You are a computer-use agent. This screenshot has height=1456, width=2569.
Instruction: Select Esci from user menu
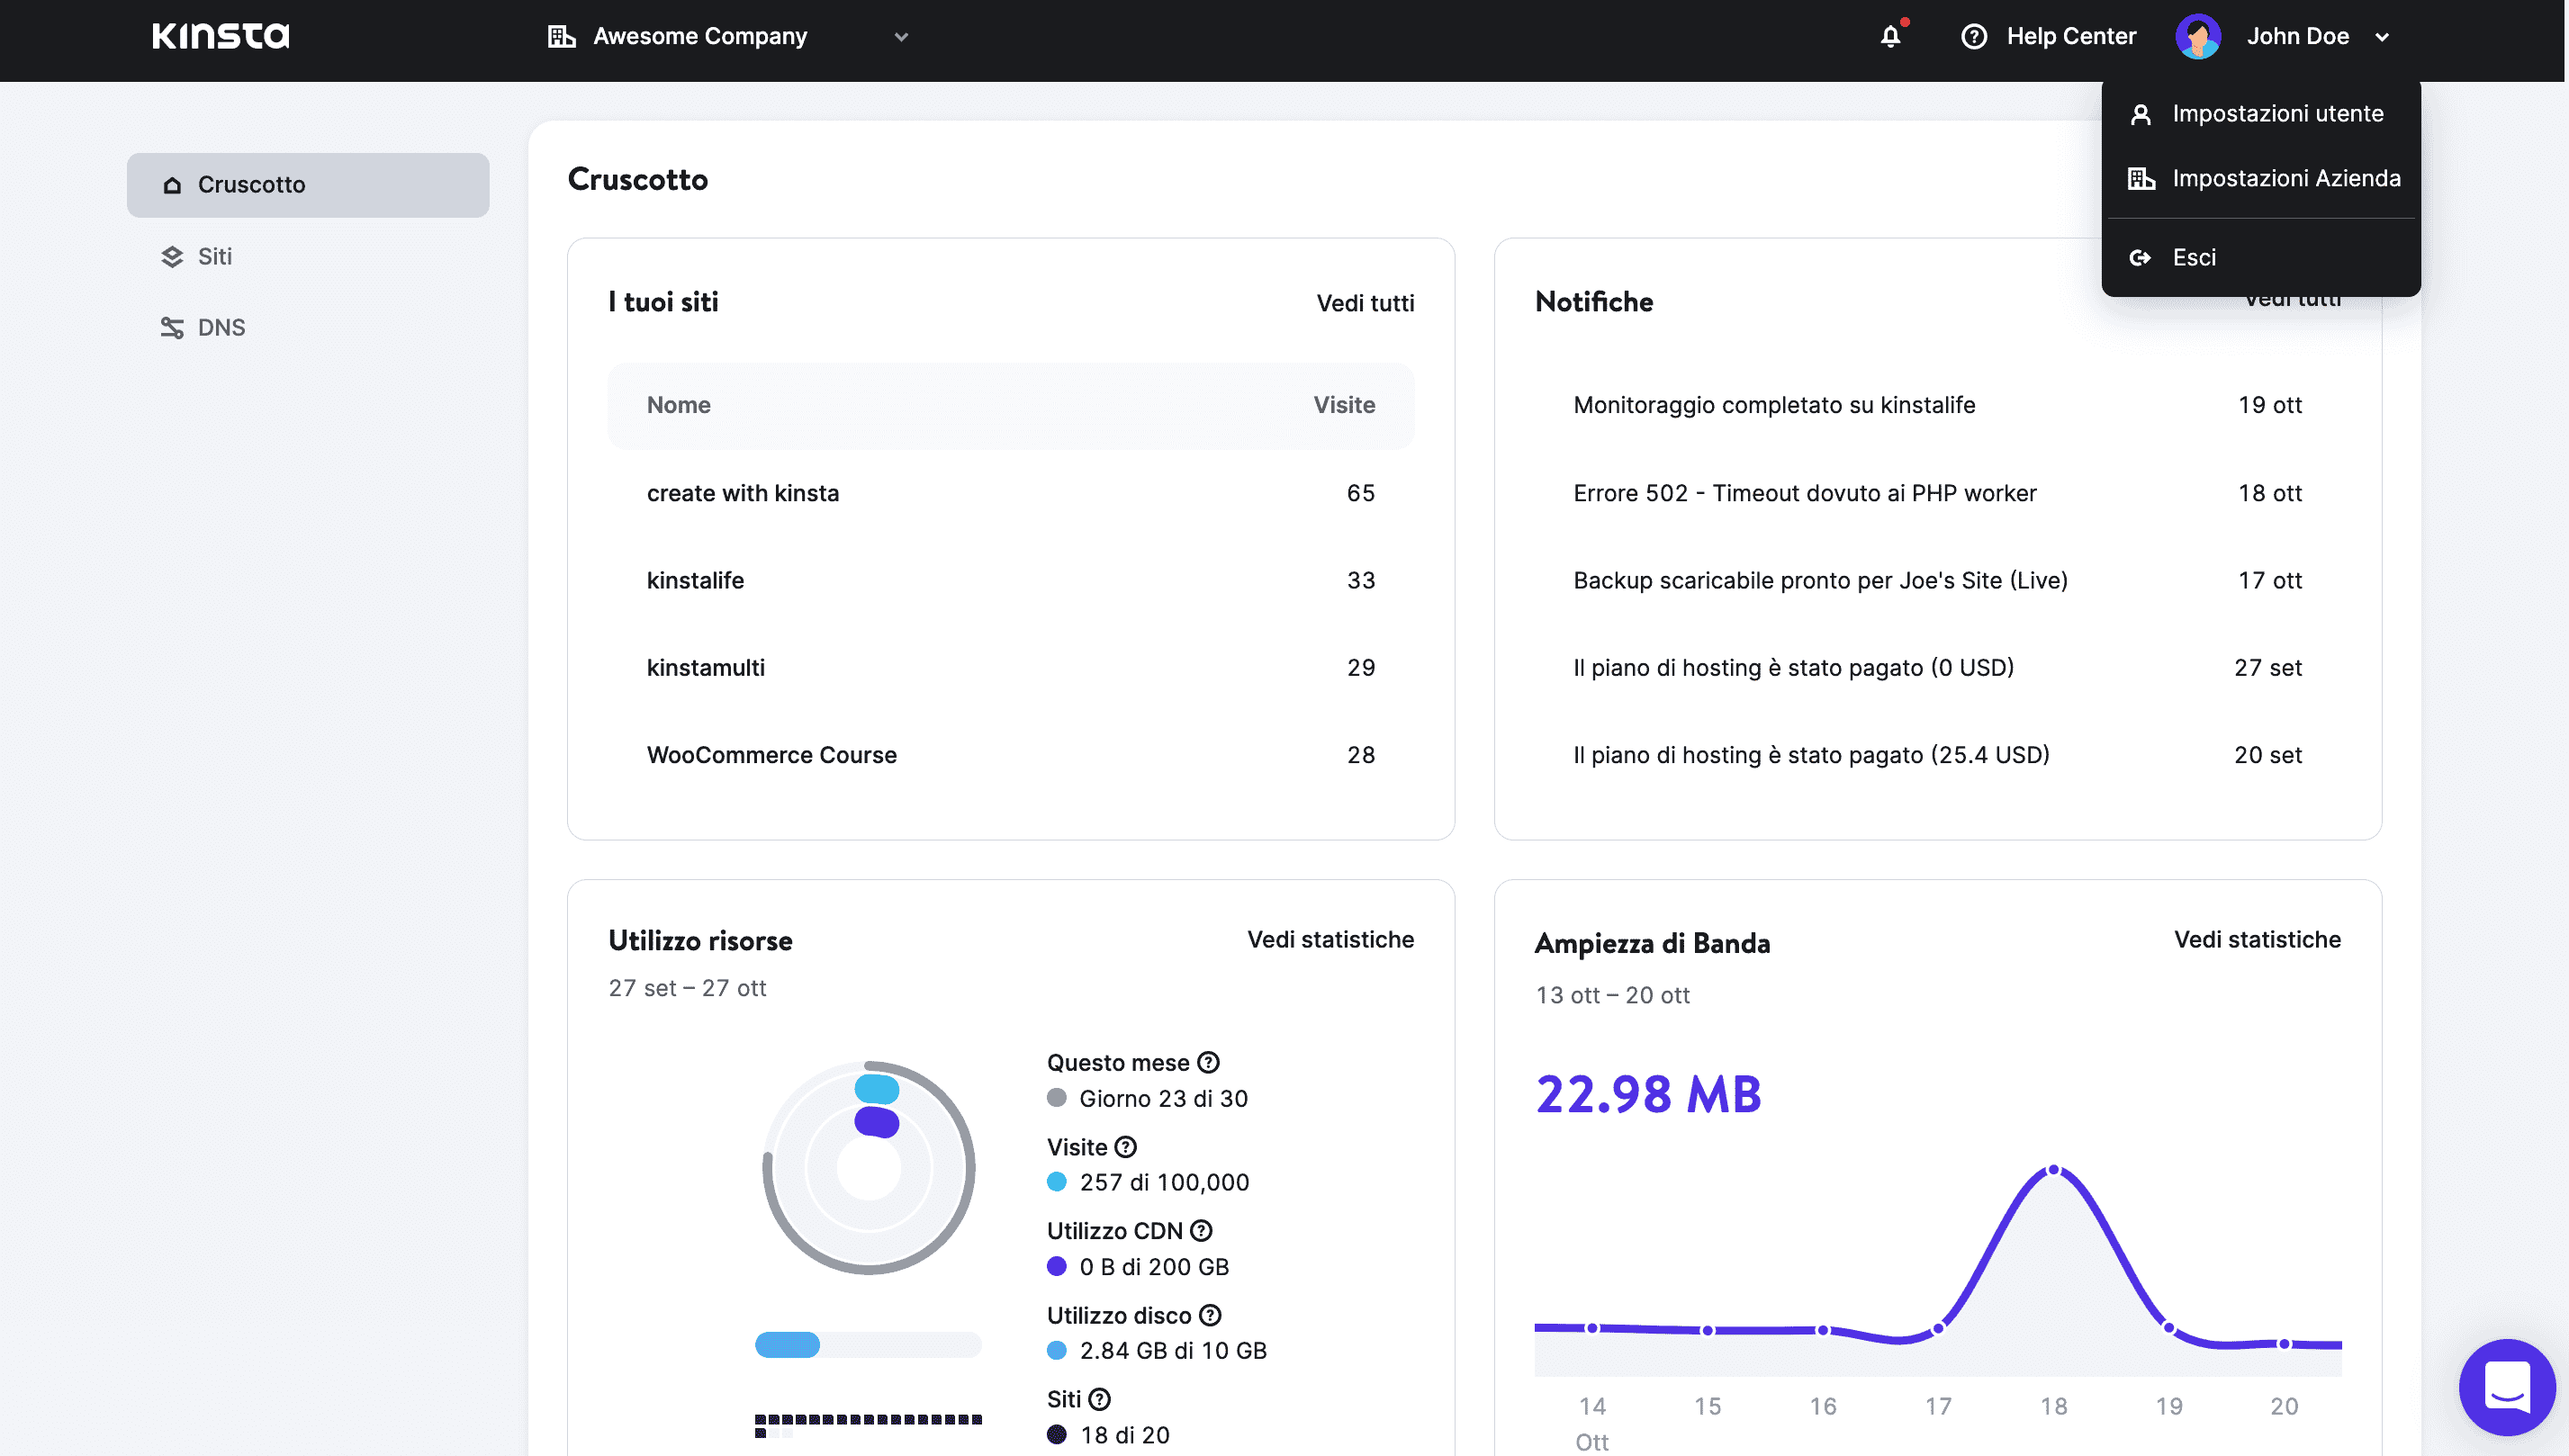(x=2195, y=256)
